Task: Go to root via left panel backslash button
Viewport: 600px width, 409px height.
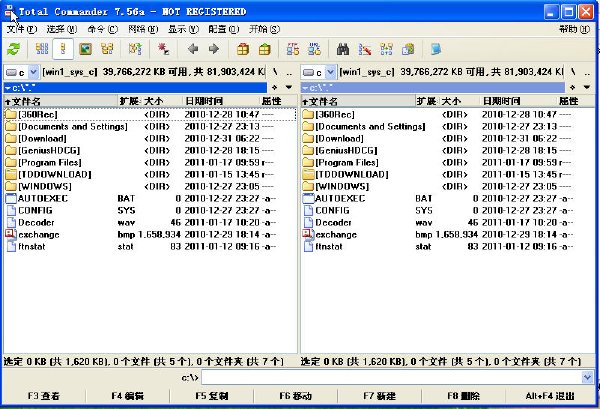Action: click(x=275, y=72)
